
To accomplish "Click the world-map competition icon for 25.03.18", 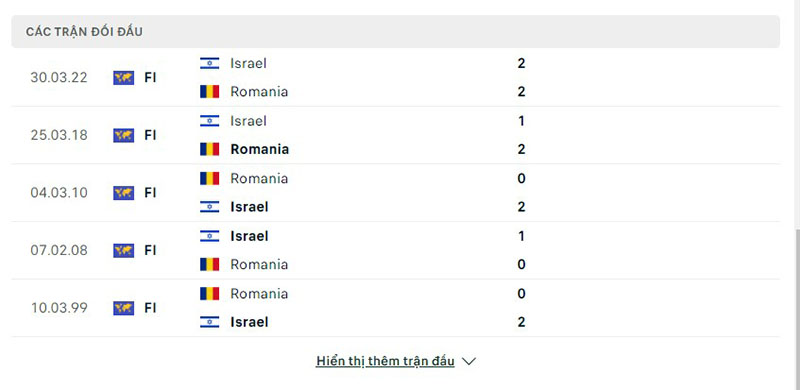I will point(123,135).
